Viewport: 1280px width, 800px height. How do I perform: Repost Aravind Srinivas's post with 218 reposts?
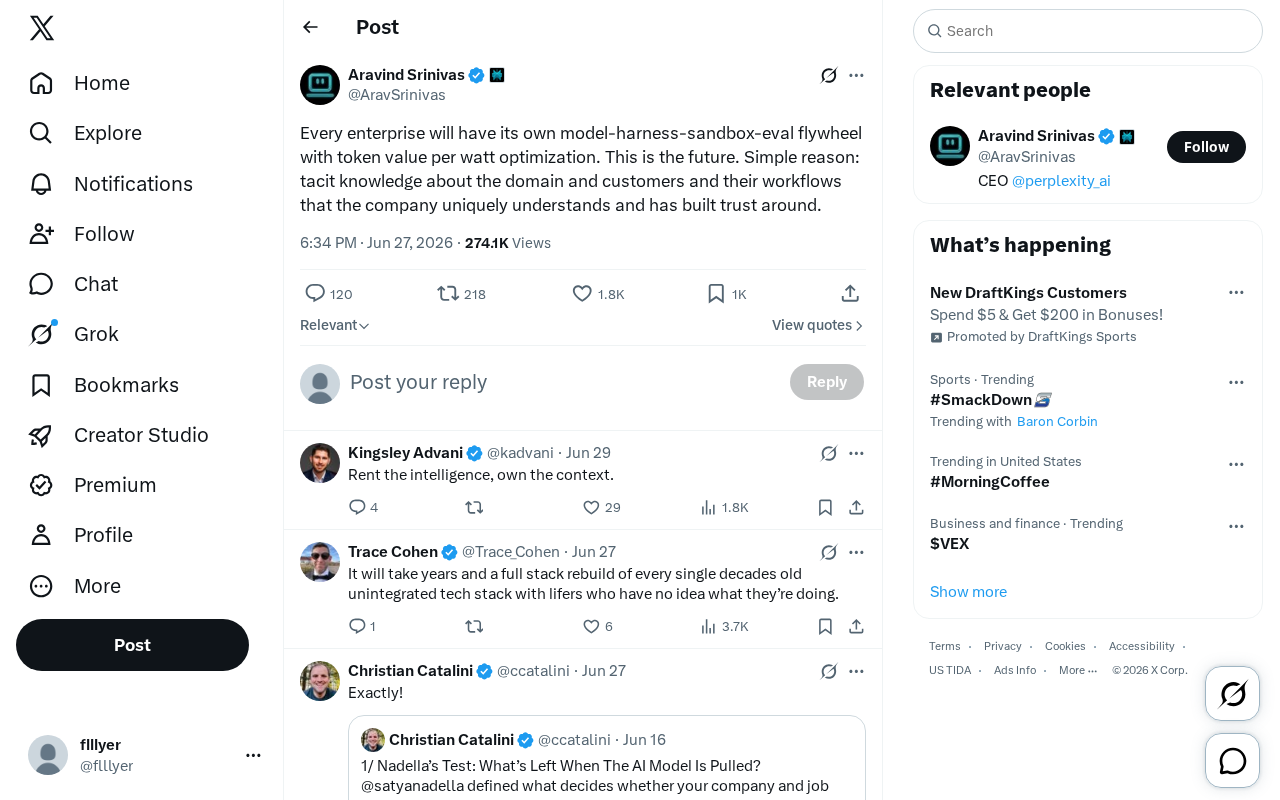(461, 294)
